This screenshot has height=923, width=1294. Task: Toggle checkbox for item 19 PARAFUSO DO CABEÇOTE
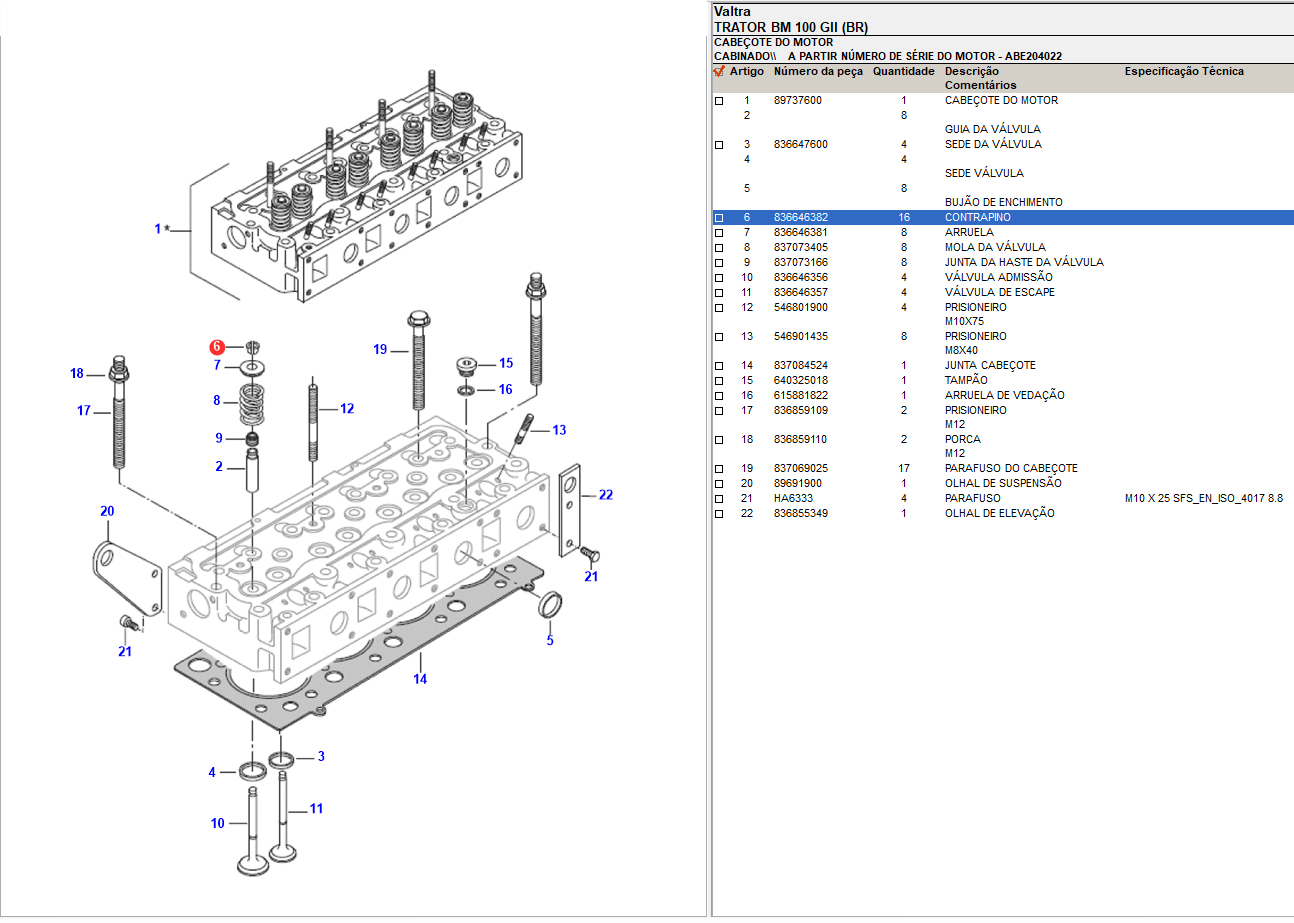[x=718, y=469]
